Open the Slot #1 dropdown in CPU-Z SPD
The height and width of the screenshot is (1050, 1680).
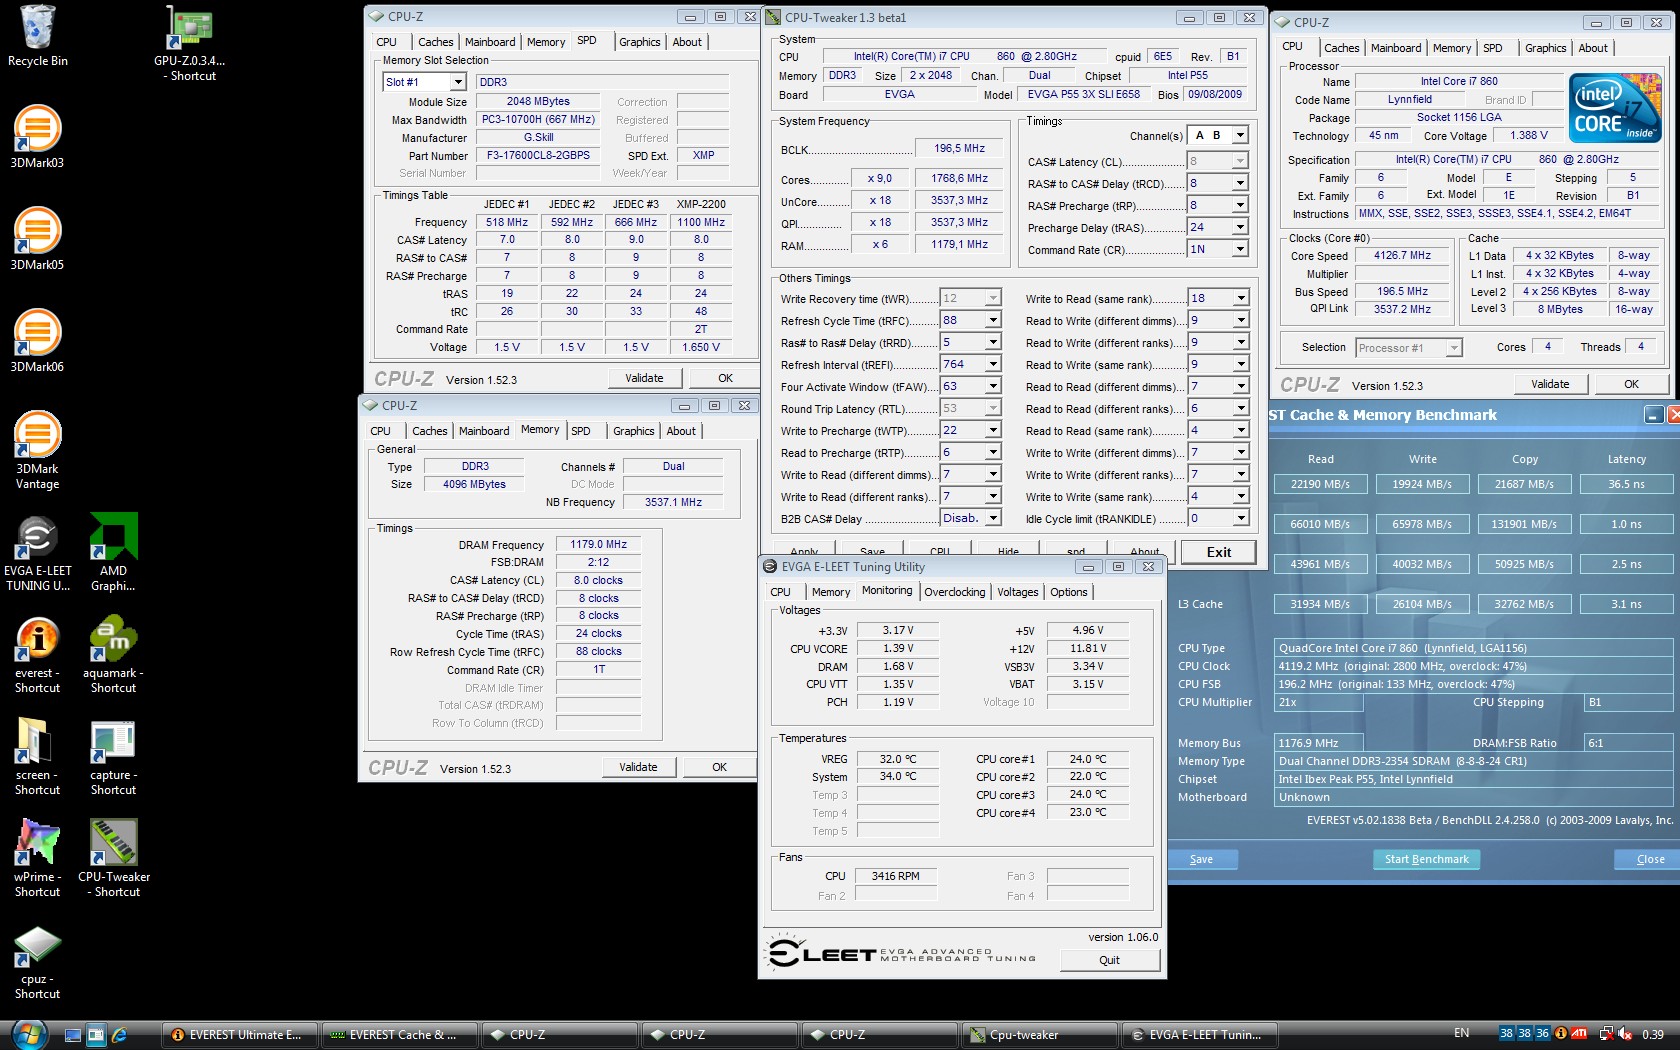458,82
